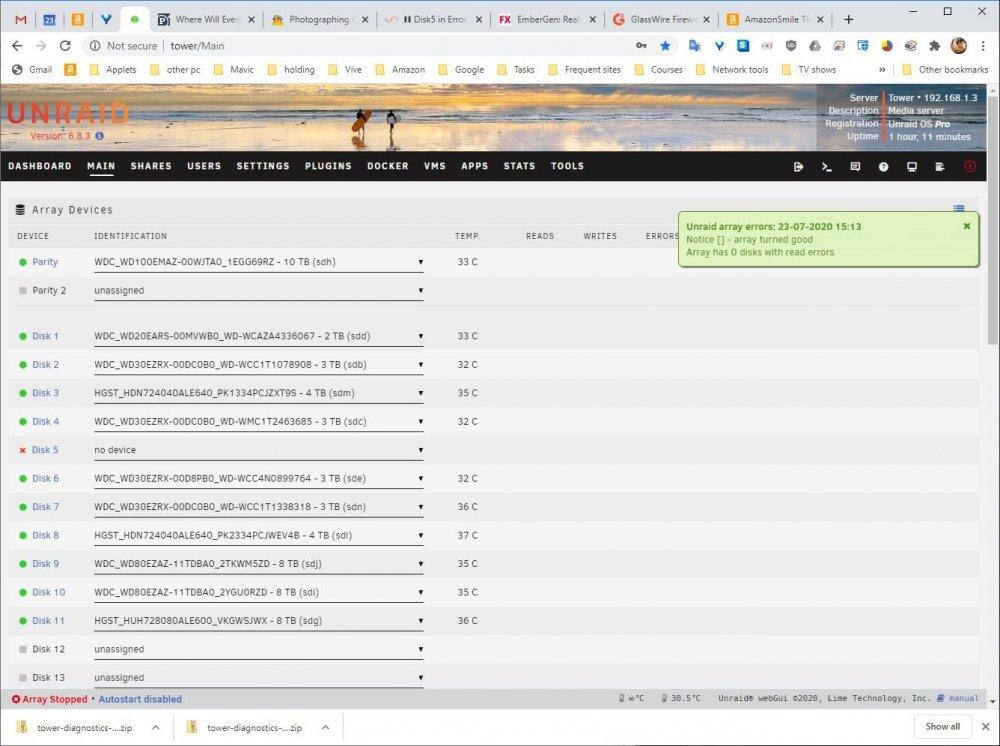Open the Disk 5 no device dropdown
Screen dimensions: 1000x746
coord(258,450)
